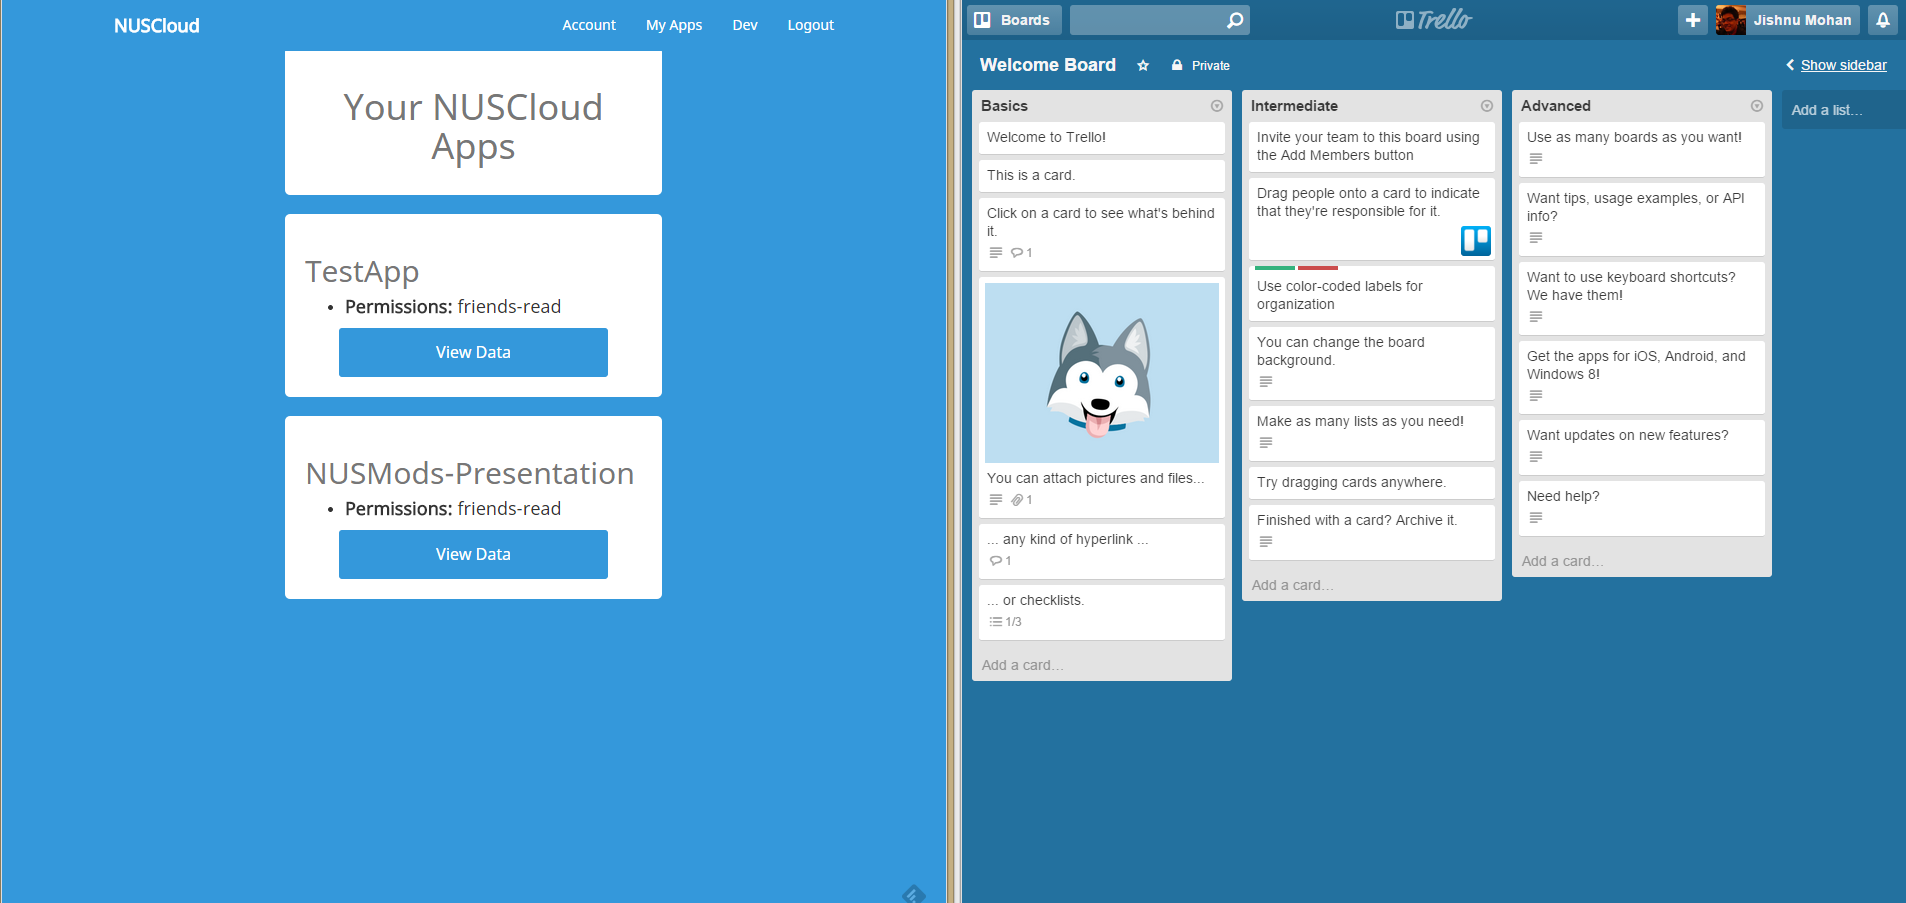Viewport: 1906px width, 903px height.
Task: Click description icon on Use as many boards card
Action: click(x=1535, y=159)
